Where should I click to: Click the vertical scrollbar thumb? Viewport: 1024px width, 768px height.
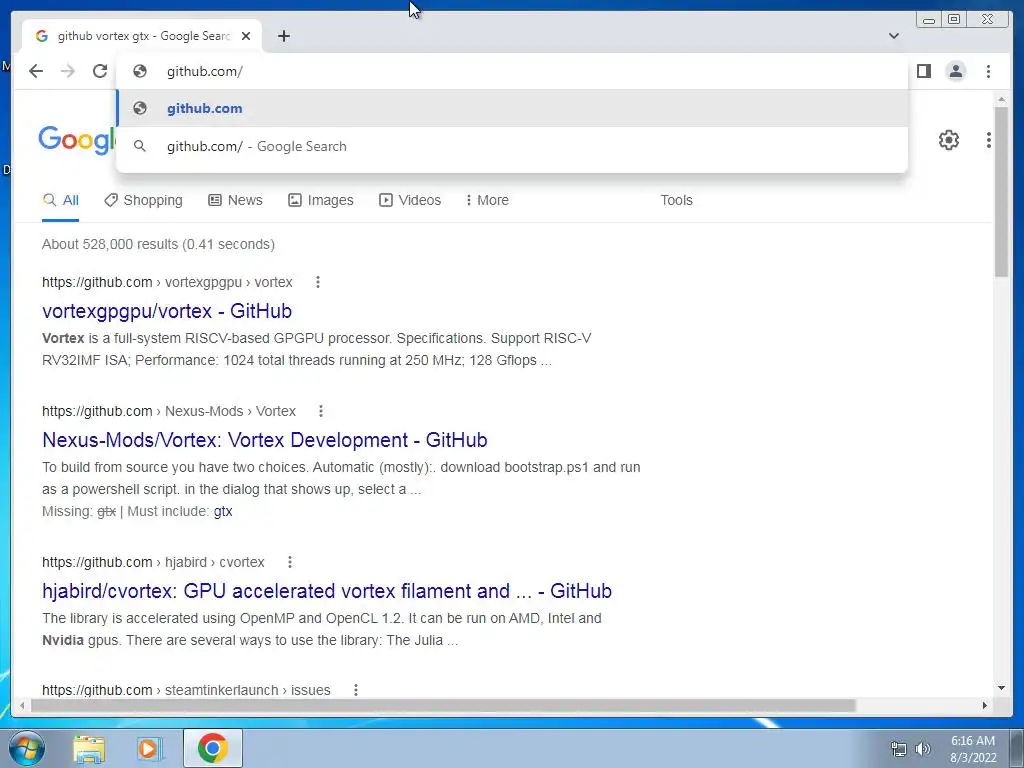(x=1001, y=192)
